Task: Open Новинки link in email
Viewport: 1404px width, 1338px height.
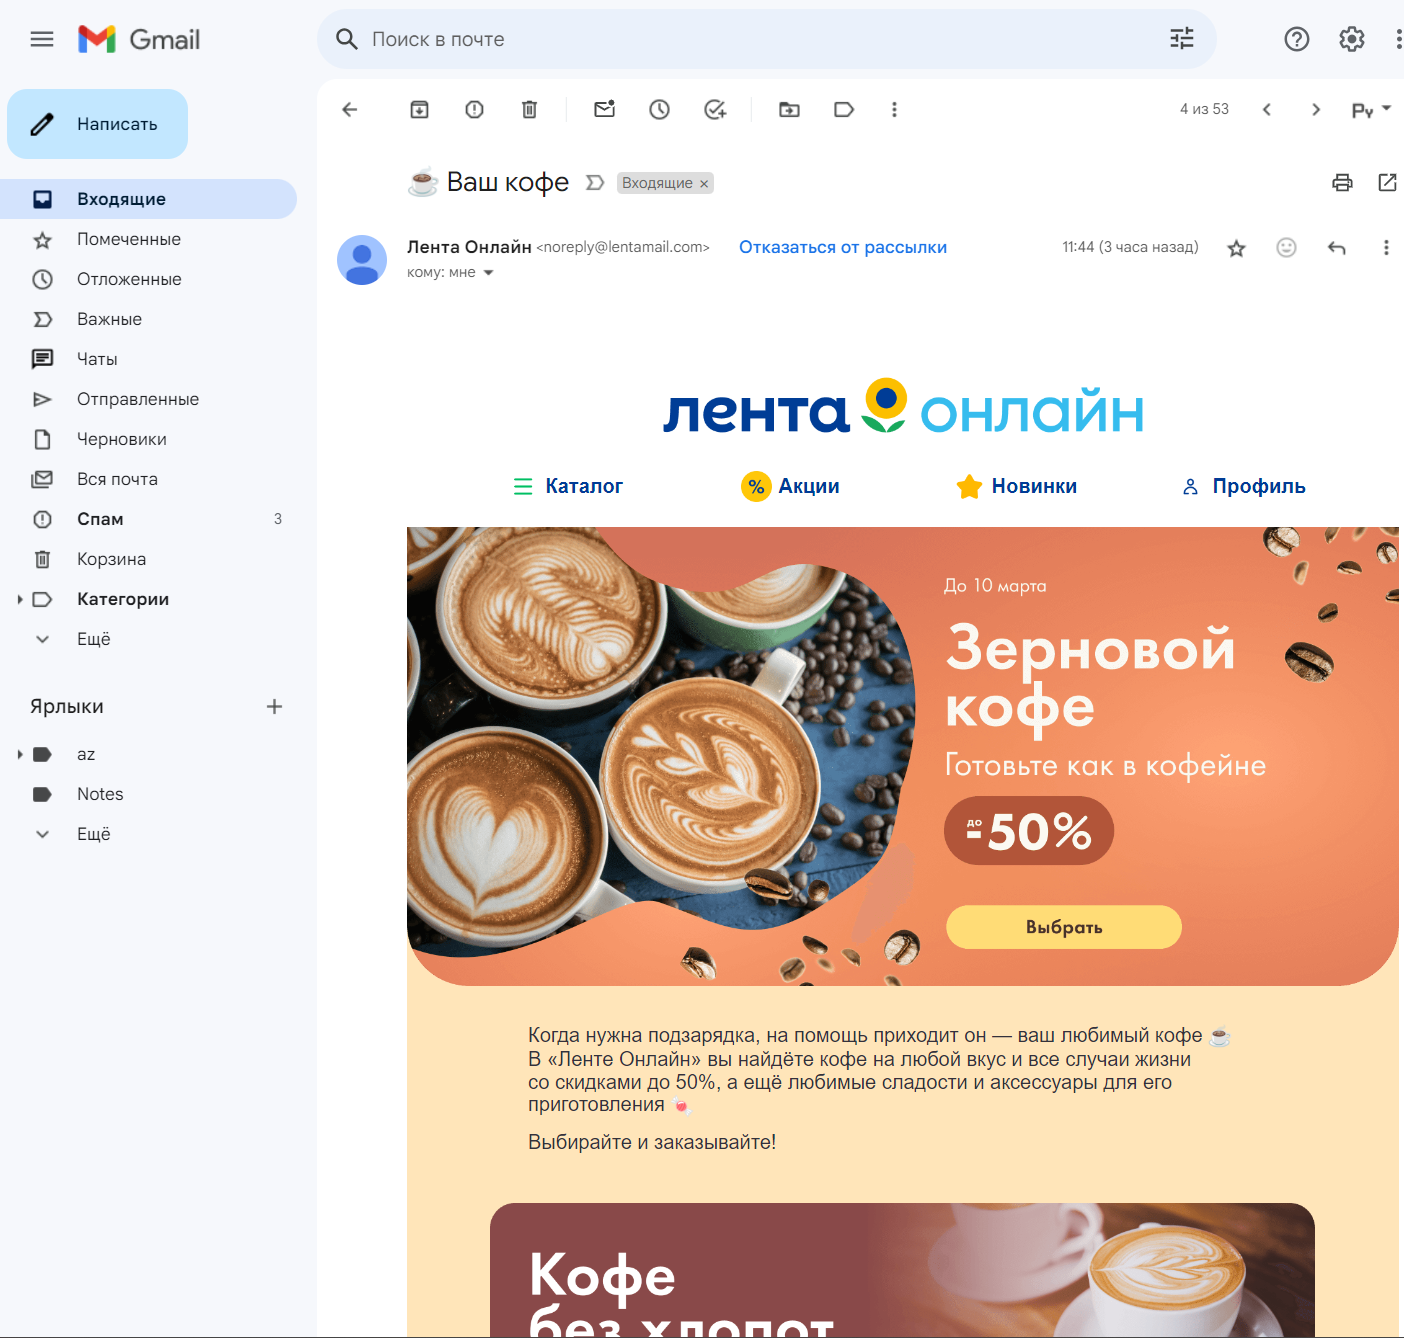Action: point(1016,486)
